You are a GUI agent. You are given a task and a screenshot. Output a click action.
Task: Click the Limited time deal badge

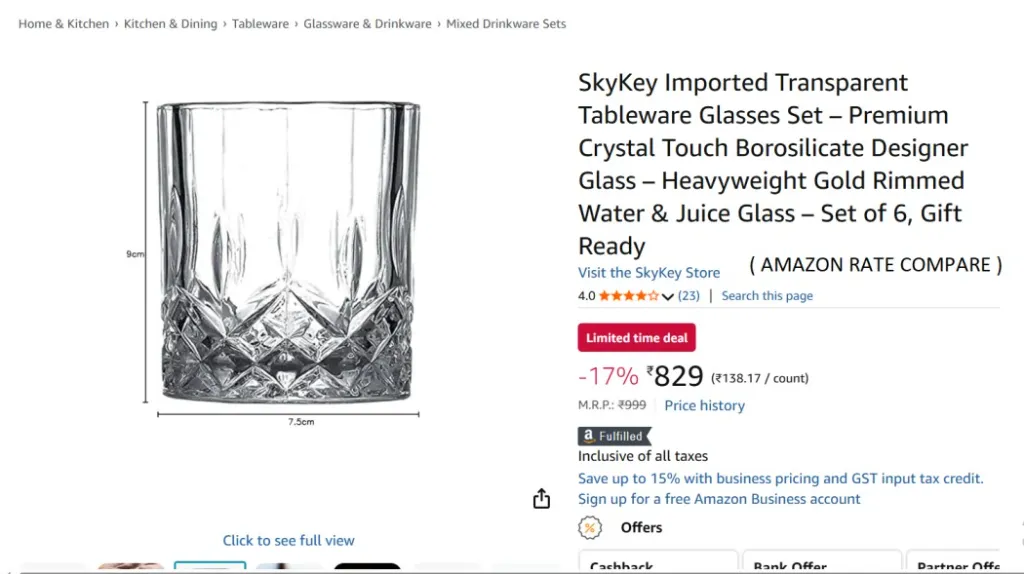click(636, 338)
